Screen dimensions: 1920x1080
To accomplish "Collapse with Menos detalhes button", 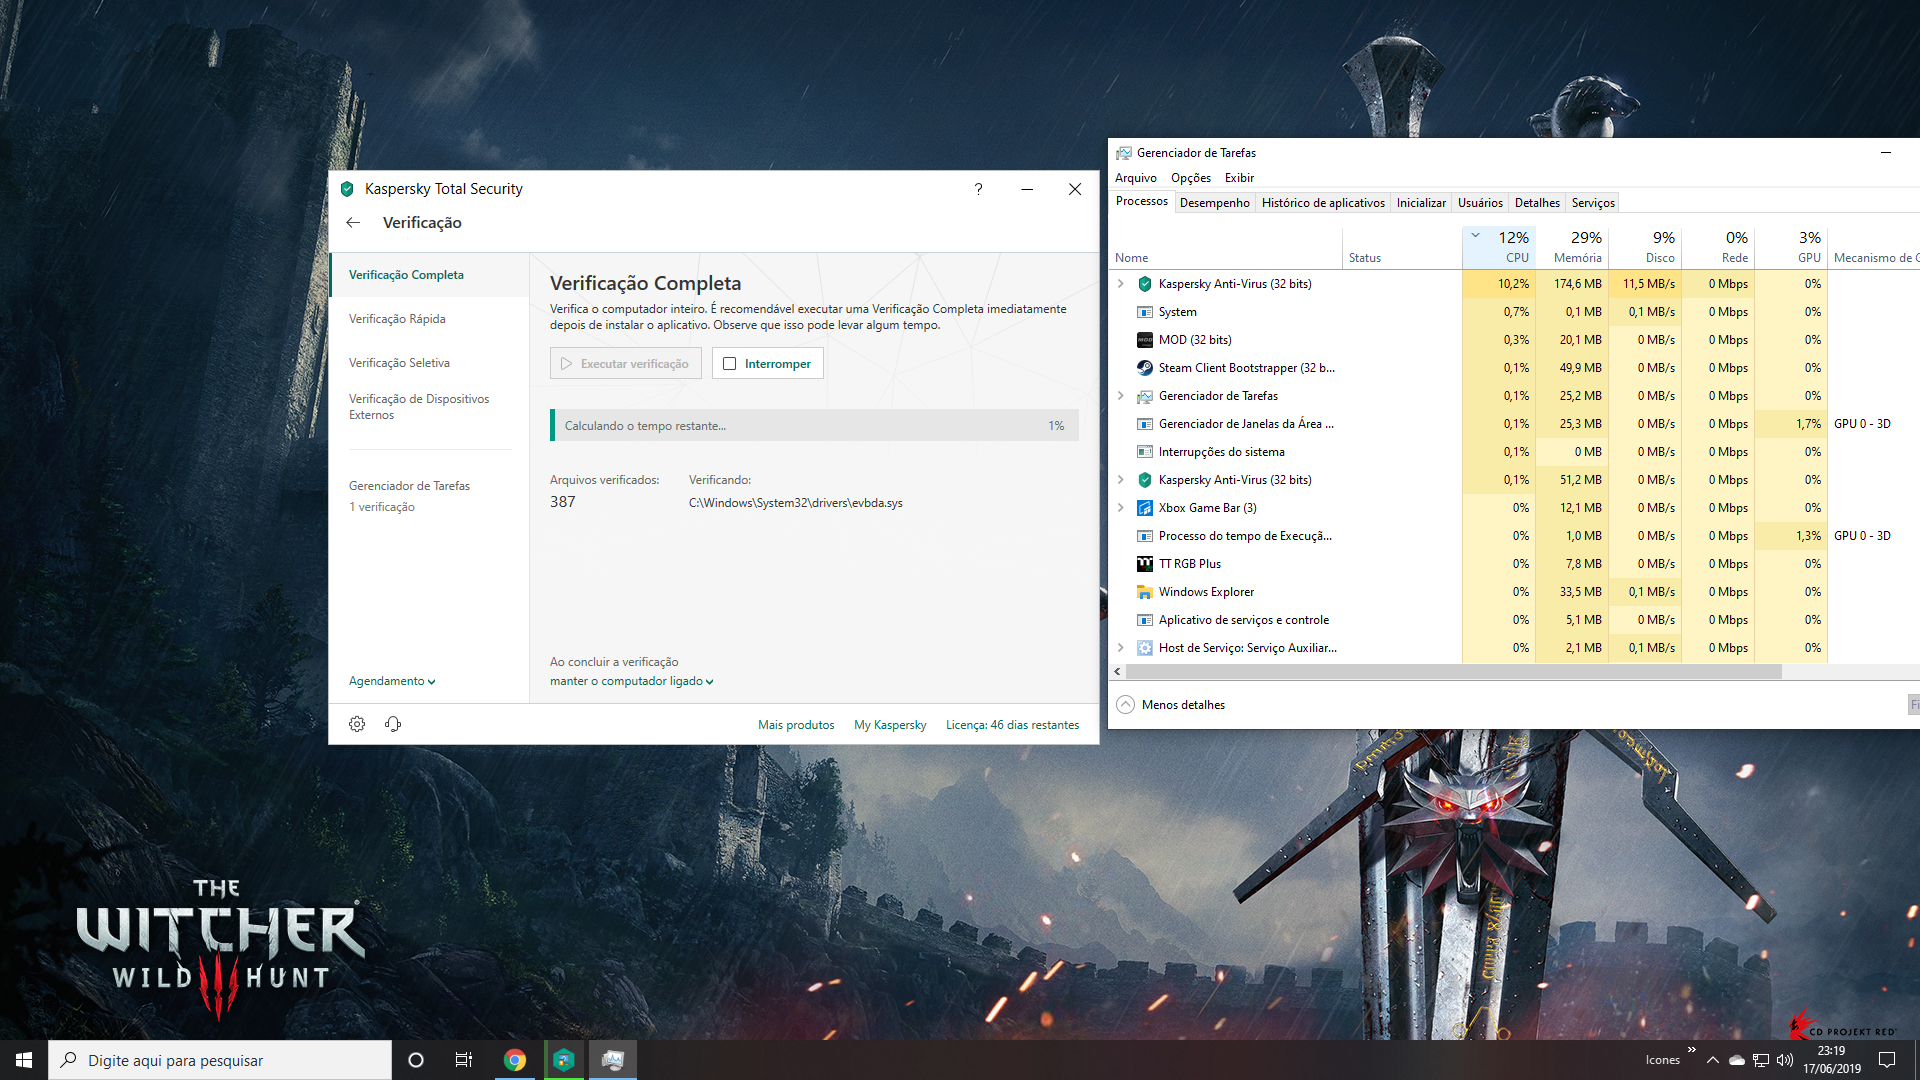I will 1171,705.
